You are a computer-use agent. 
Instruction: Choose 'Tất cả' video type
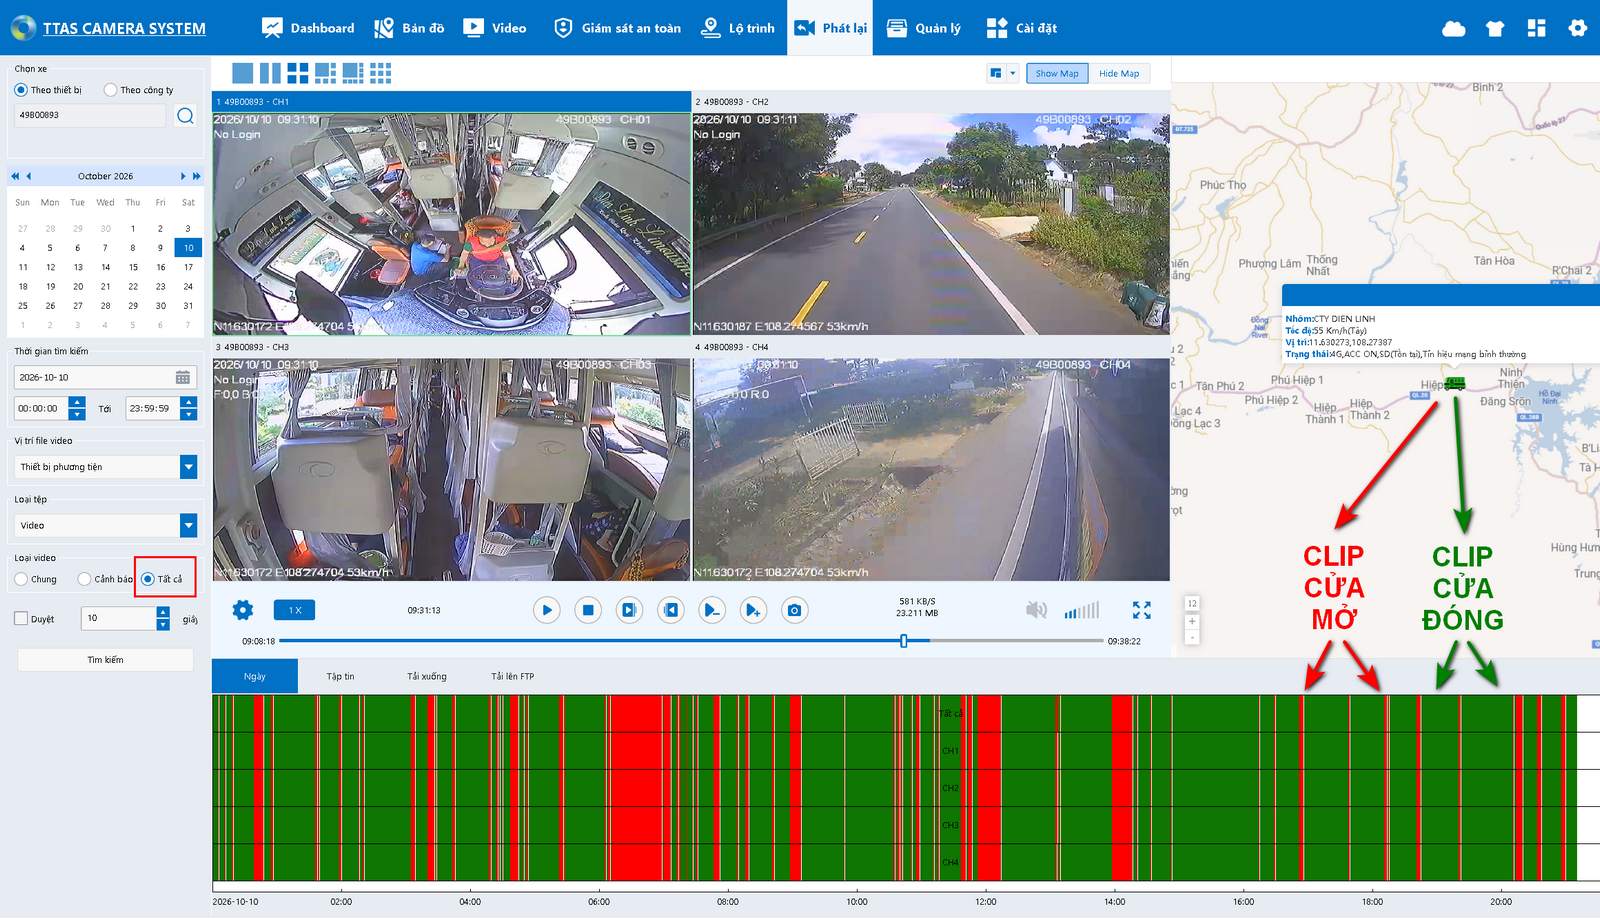point(148,579)
